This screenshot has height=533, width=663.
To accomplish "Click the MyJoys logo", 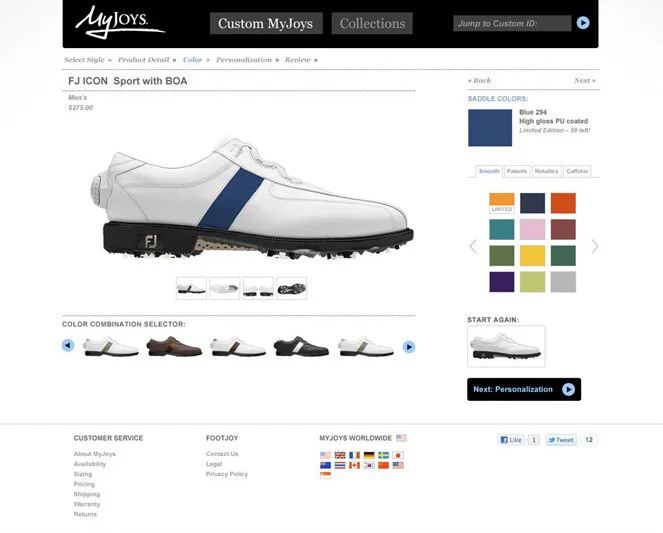I will click(x=119, y=22).
